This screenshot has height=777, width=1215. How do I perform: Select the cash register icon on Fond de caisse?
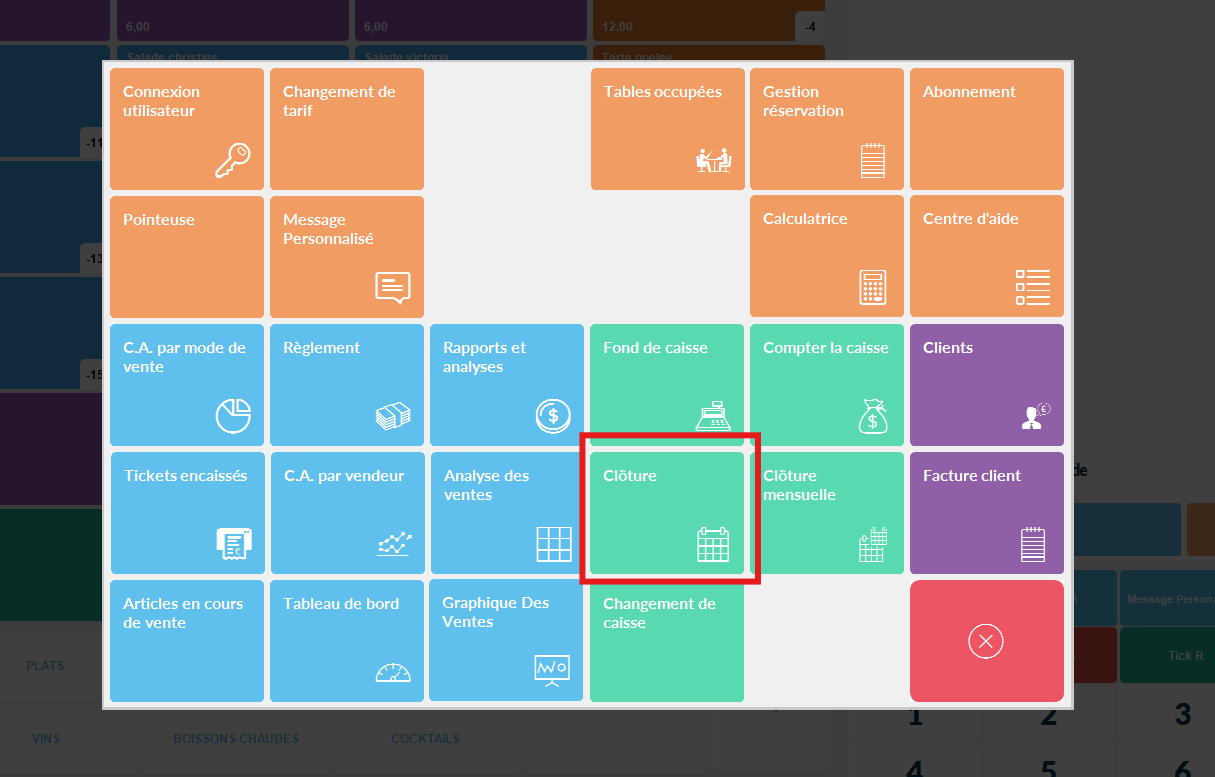coord(713,415)
